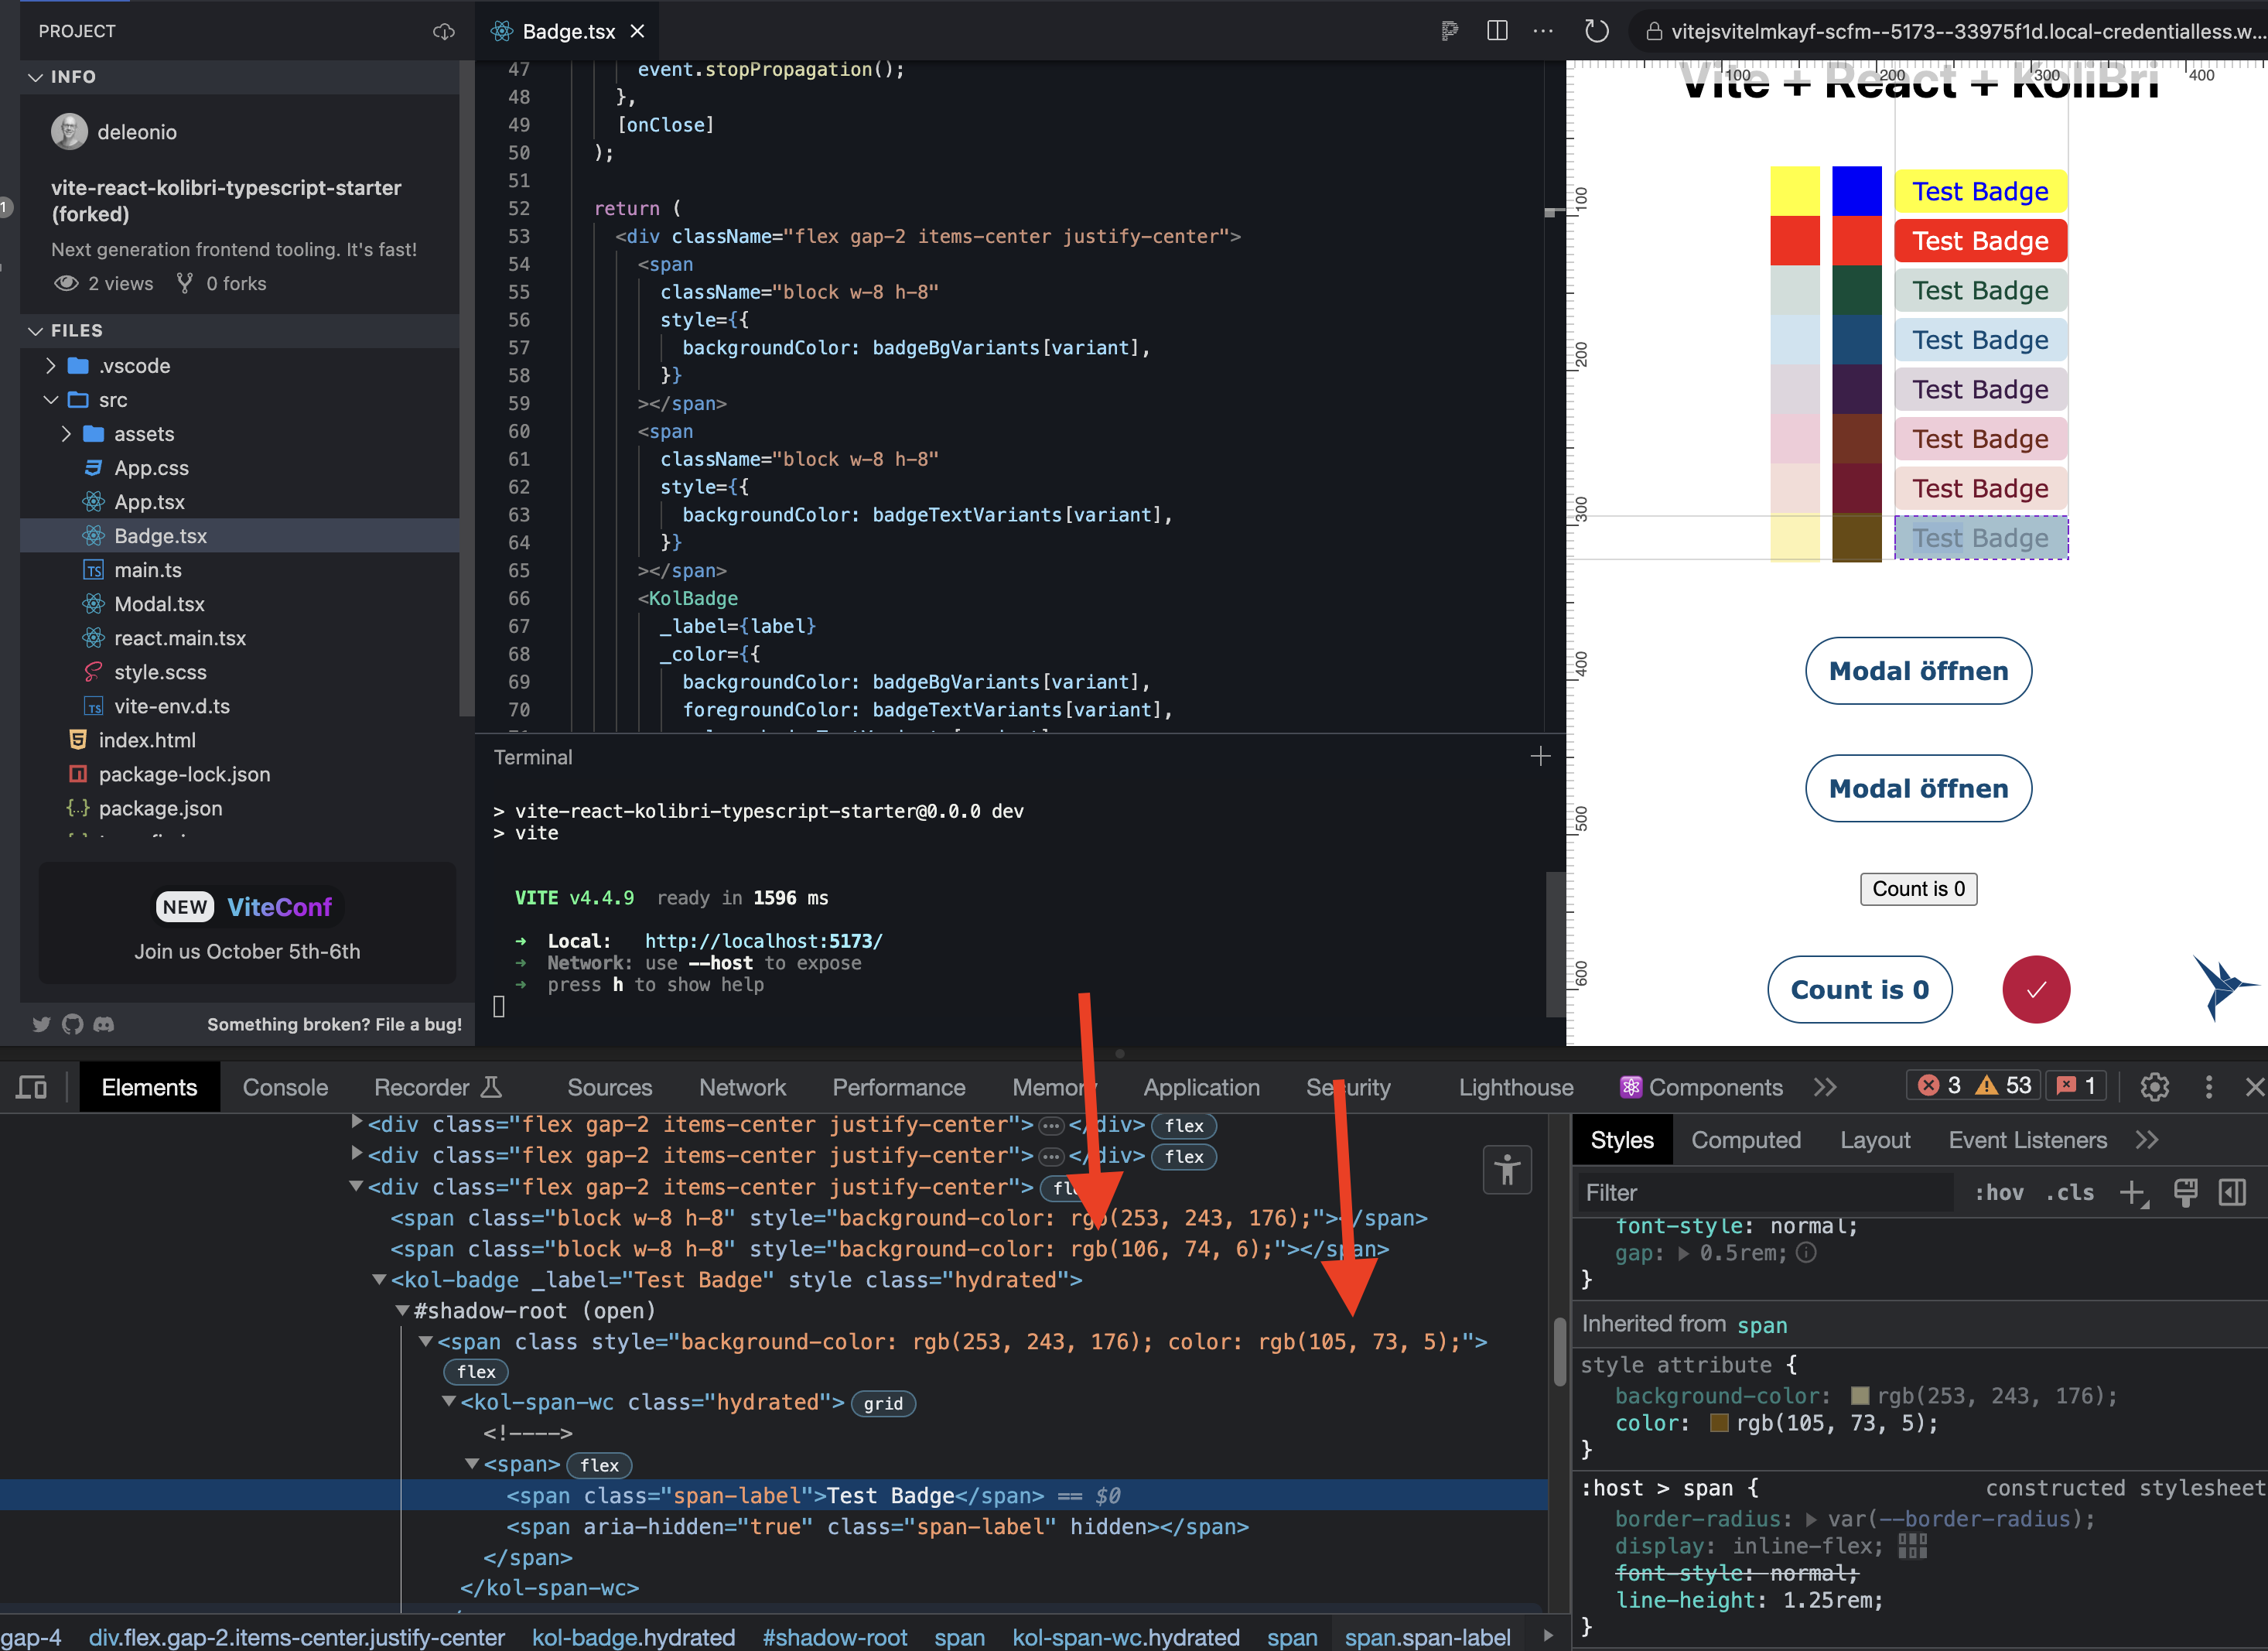Open the Network panel in DevTools
The height and width of the screenshot is (1651, 2268).
coord(743,1087)
